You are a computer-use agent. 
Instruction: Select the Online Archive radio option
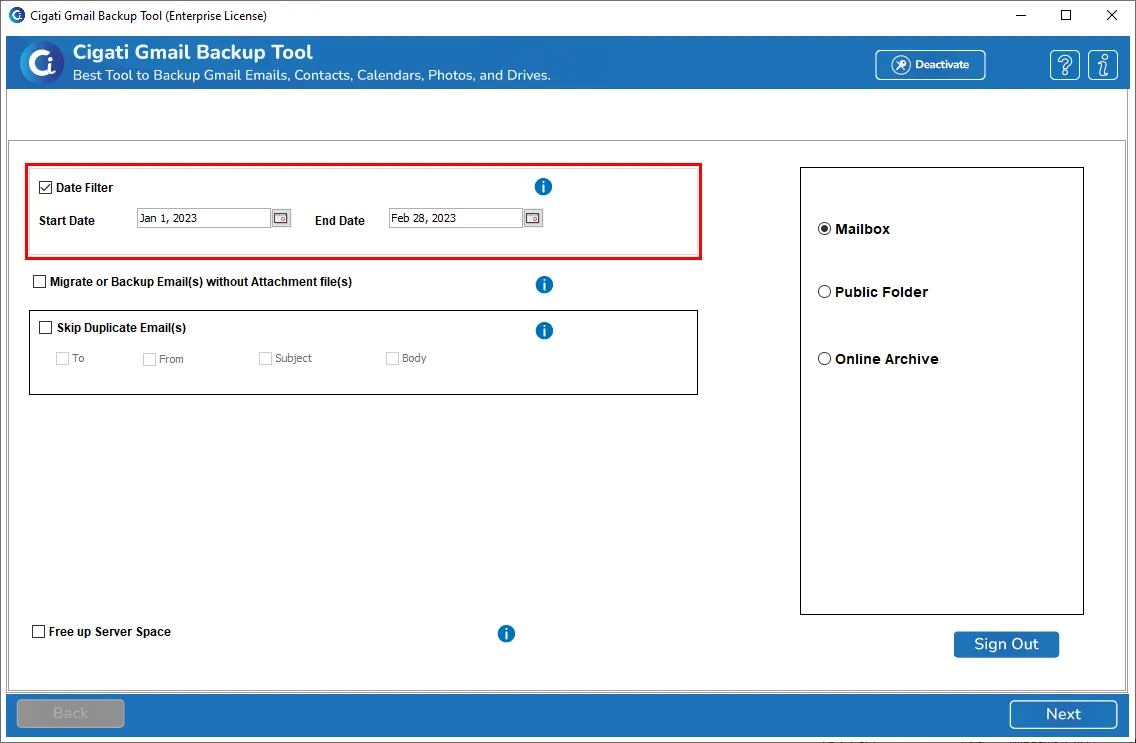[x=824, y=358]
